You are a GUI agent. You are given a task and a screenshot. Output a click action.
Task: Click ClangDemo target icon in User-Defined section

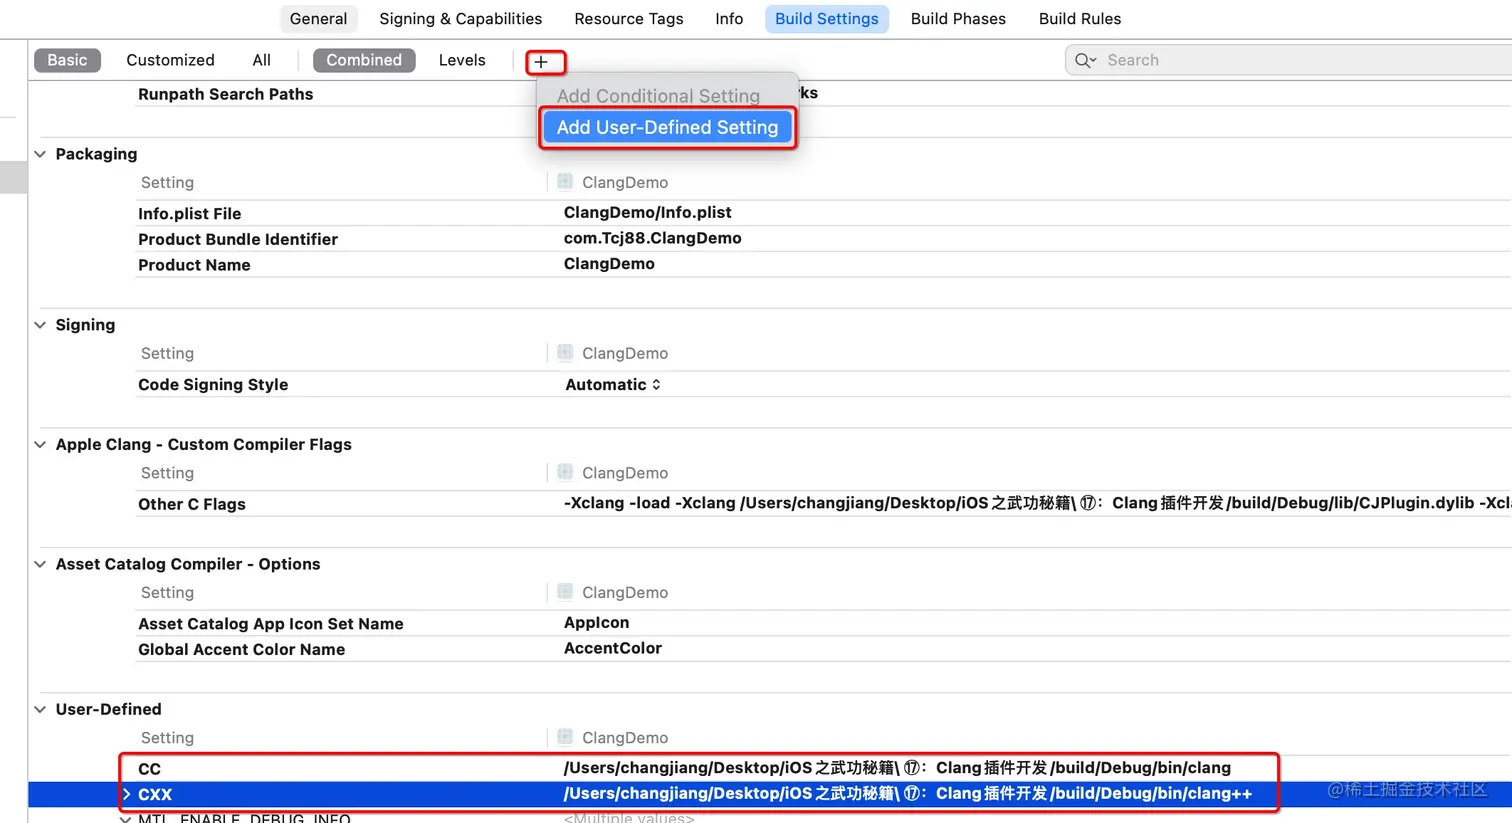point(565,737)
